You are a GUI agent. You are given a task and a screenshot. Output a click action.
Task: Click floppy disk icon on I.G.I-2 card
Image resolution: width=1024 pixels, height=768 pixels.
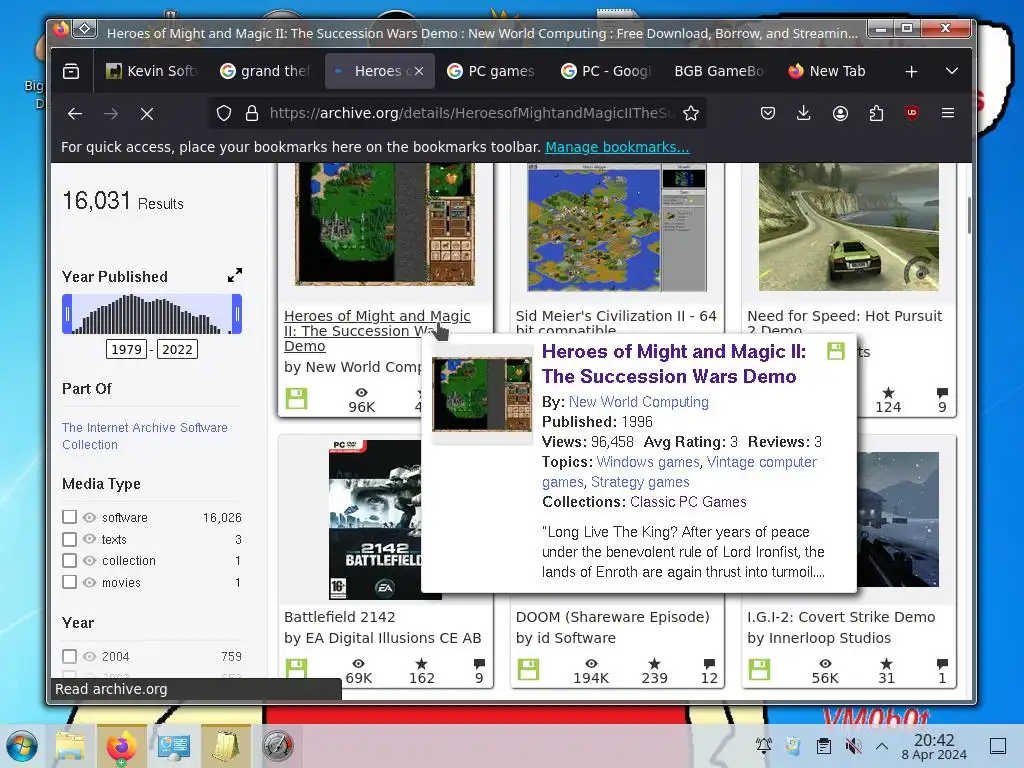click(x=760, y=669)
